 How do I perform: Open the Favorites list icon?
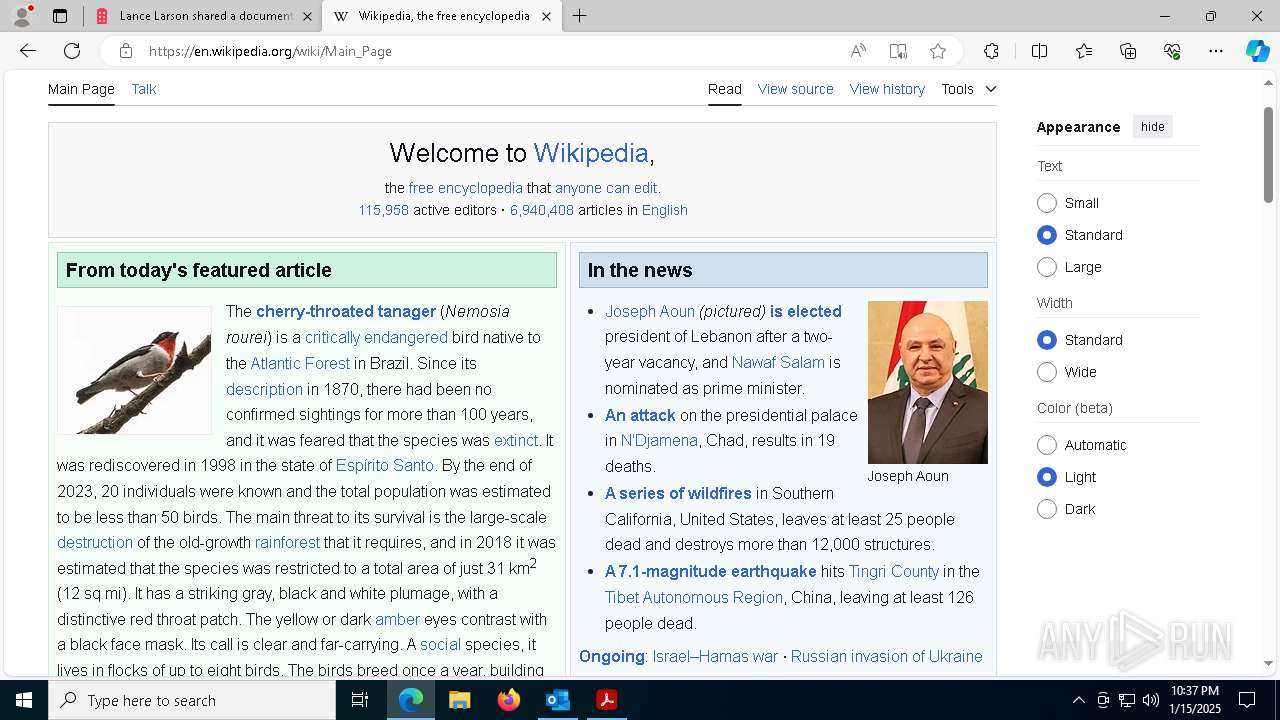1084,51
